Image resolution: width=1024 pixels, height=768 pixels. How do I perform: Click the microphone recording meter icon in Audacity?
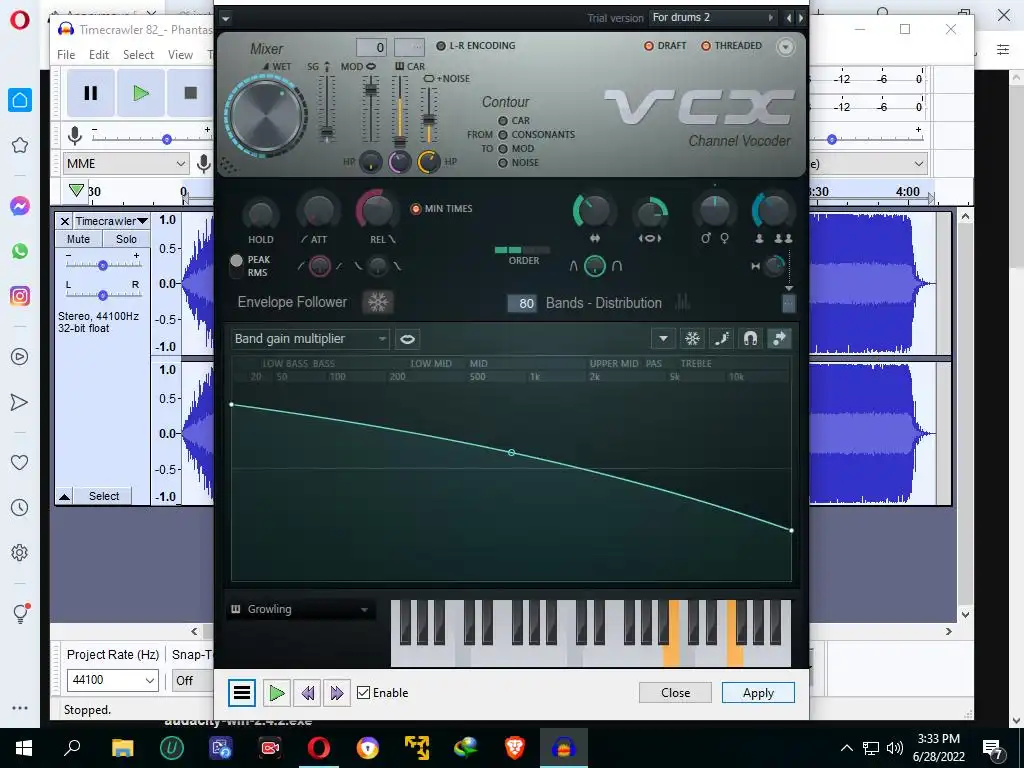click(x=75, y=135)
